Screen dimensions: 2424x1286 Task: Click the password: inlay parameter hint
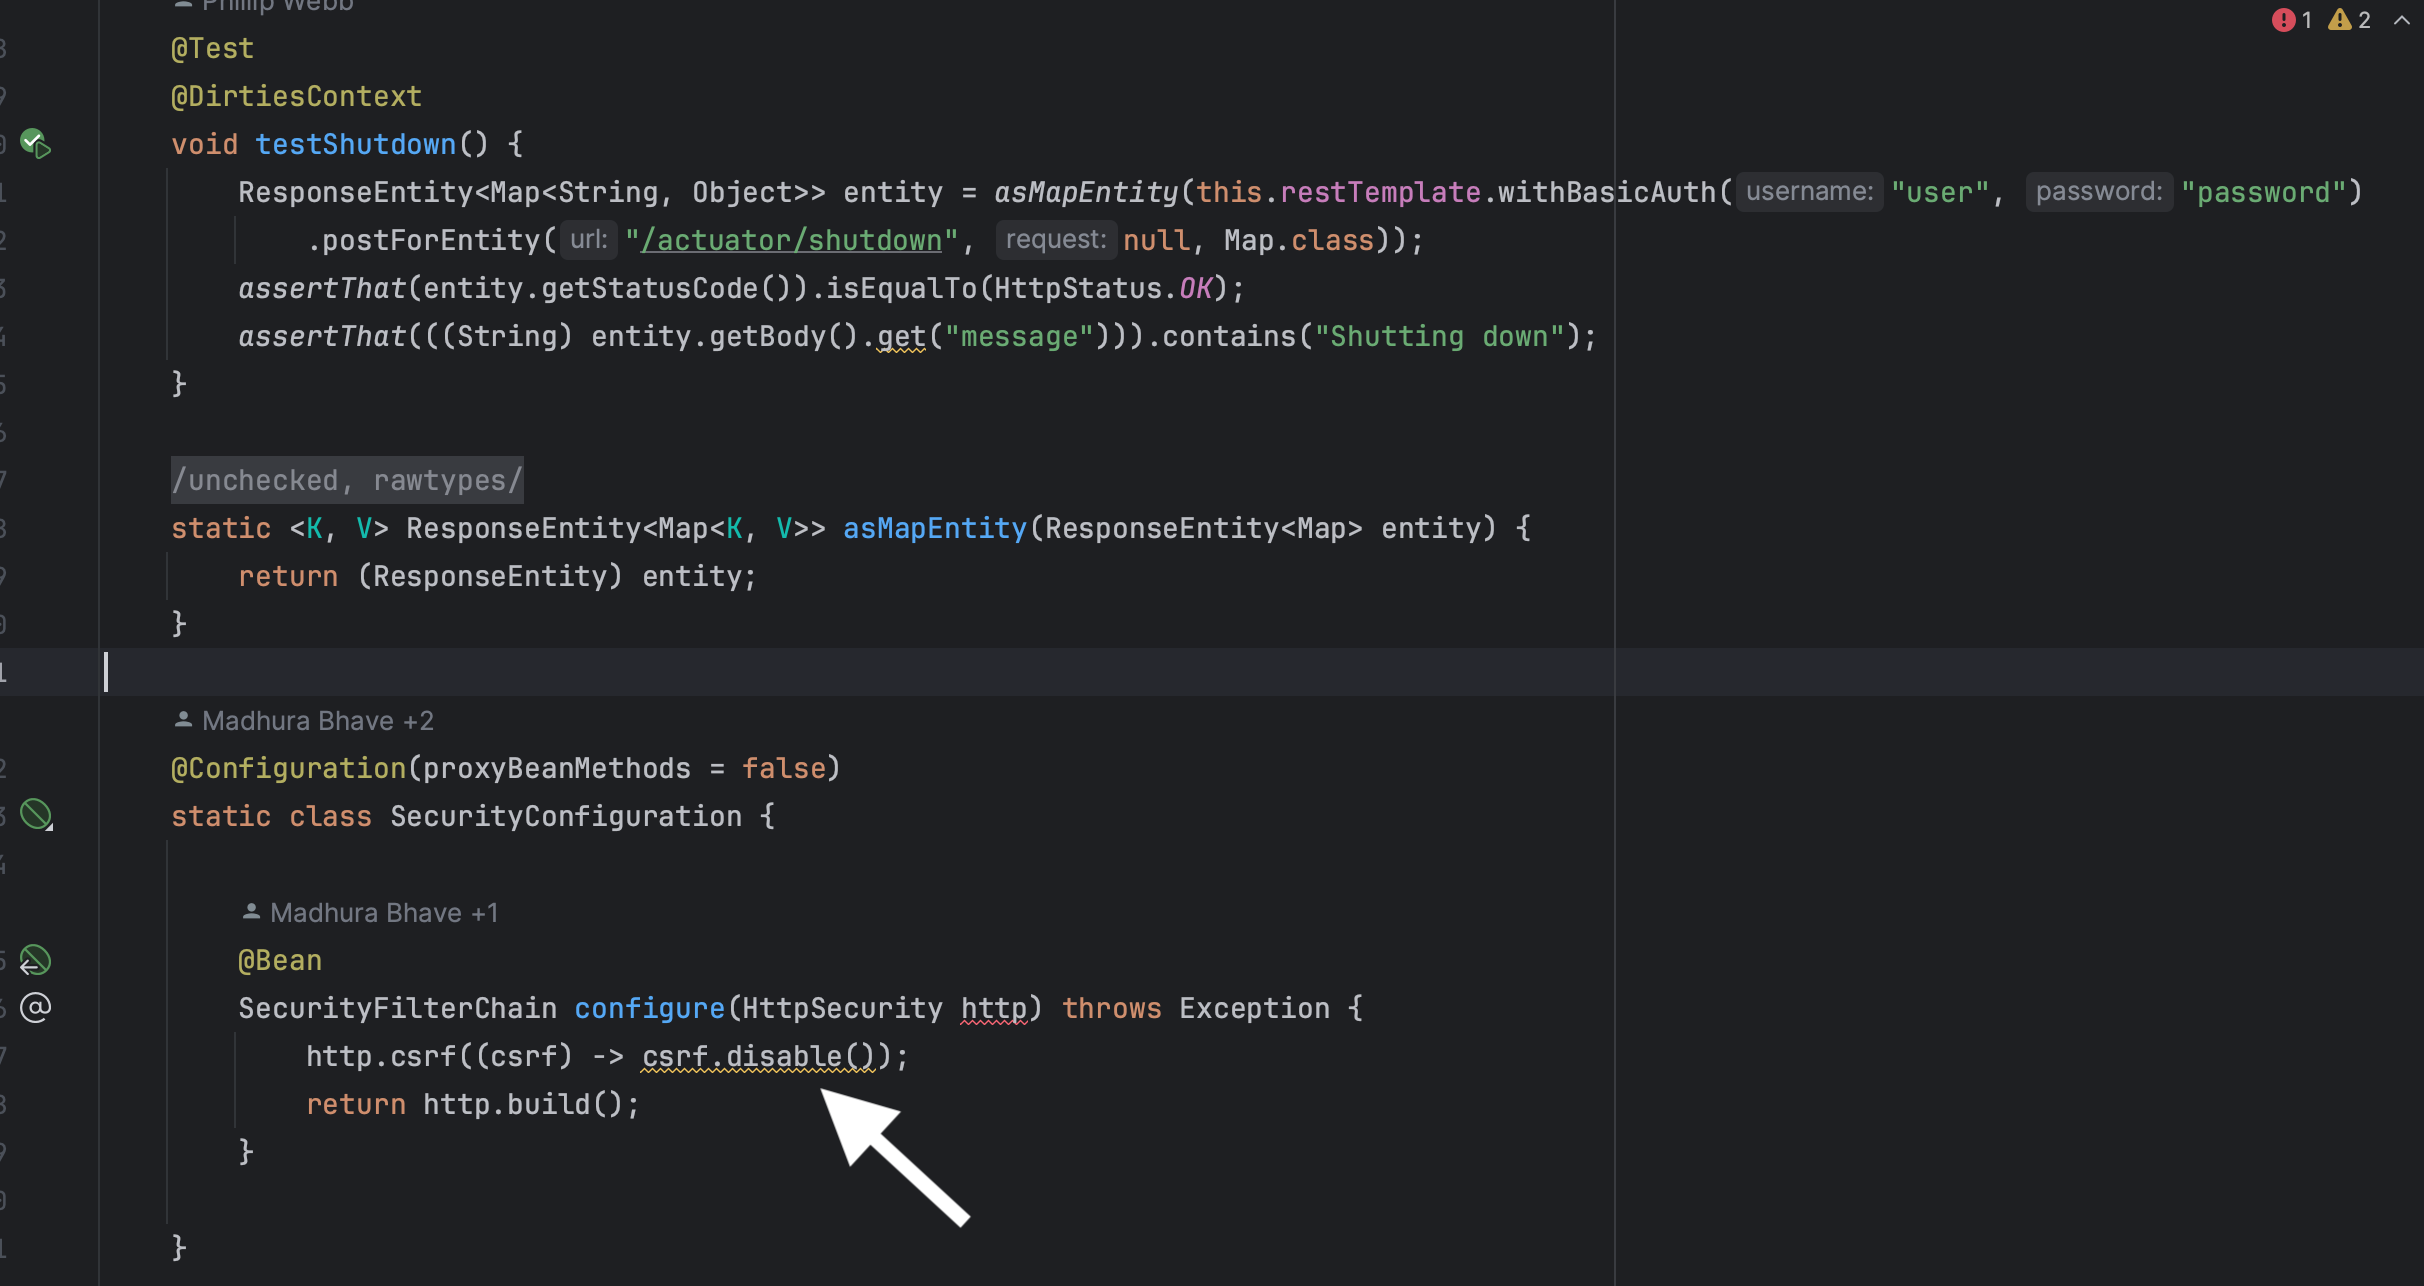(x=2099, y=192)
